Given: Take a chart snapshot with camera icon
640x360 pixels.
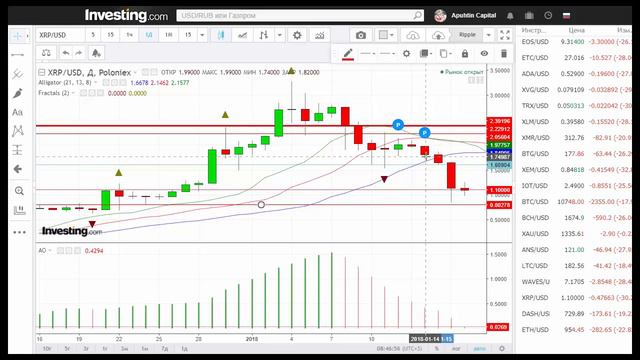Looking at the screenshot, I should pyautogui.click(x=360, y=35).
